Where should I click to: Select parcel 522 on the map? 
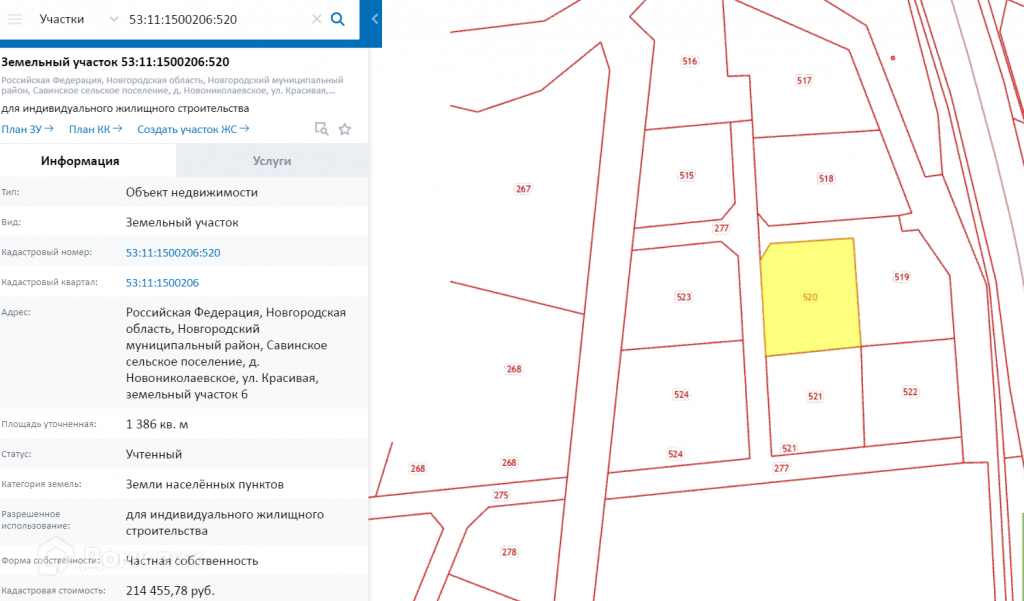coord(910,392)
